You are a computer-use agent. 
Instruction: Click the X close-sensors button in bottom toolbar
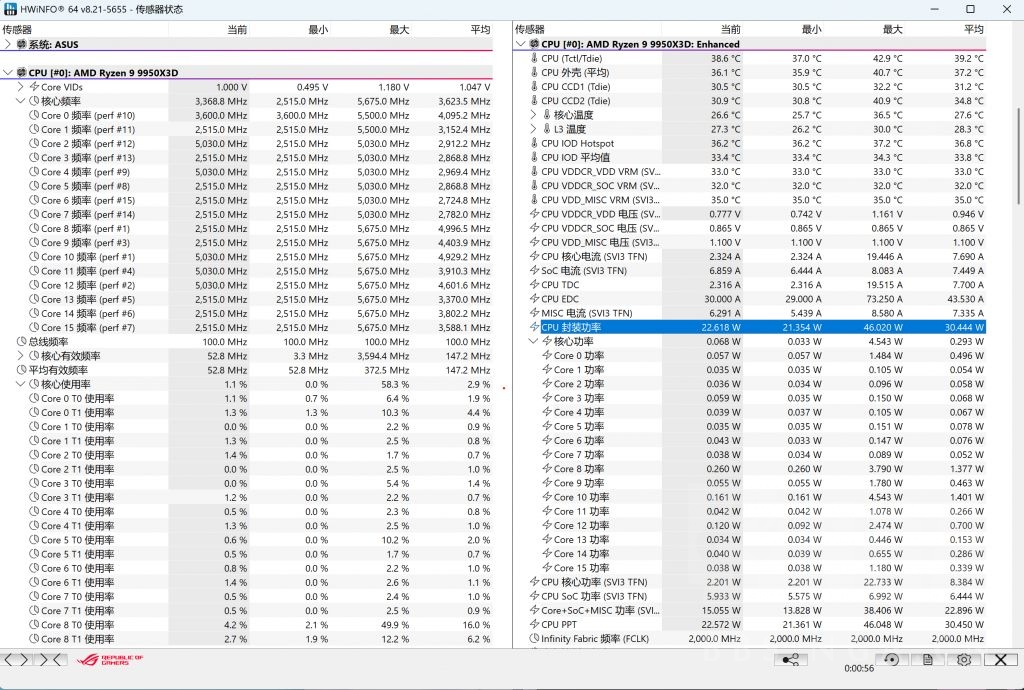coord(1001,660)
